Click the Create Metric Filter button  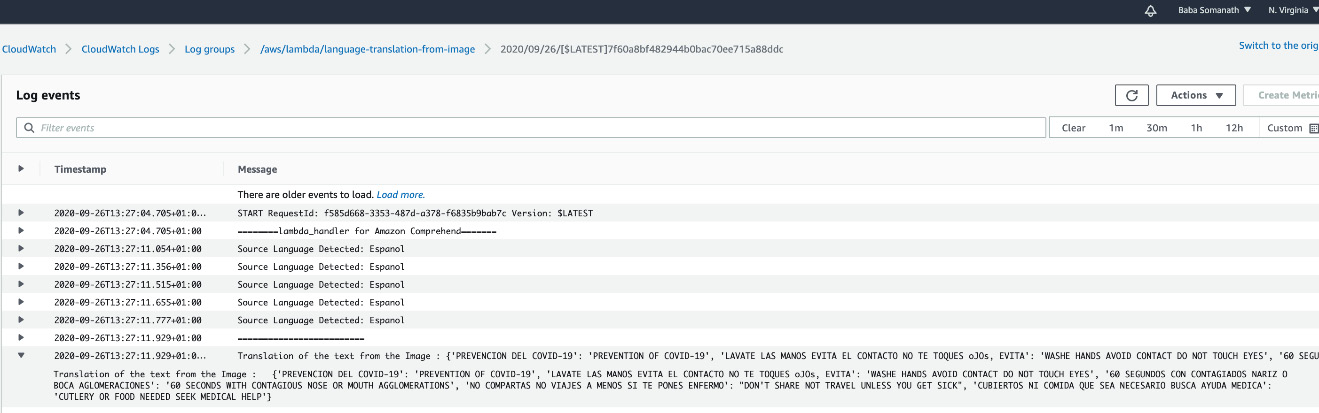(x=1281, y=95)
